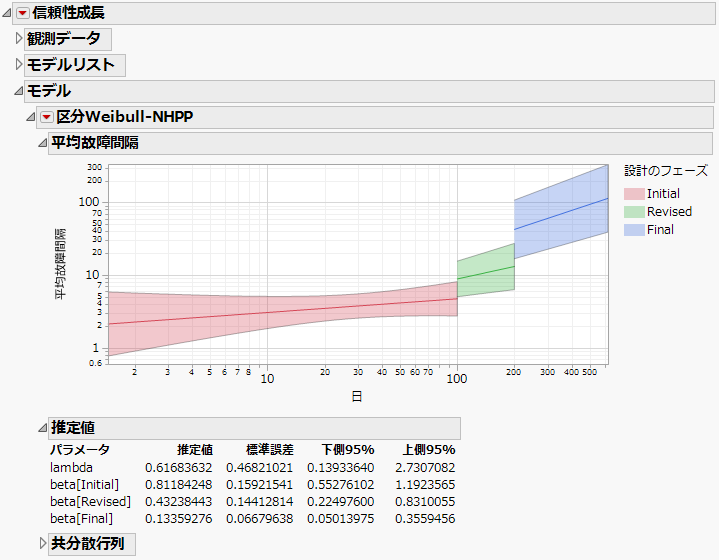Click the 標準誤差 column header
Image resolution: width=719 pixels, height=560 pixels.
click(270, 449)
